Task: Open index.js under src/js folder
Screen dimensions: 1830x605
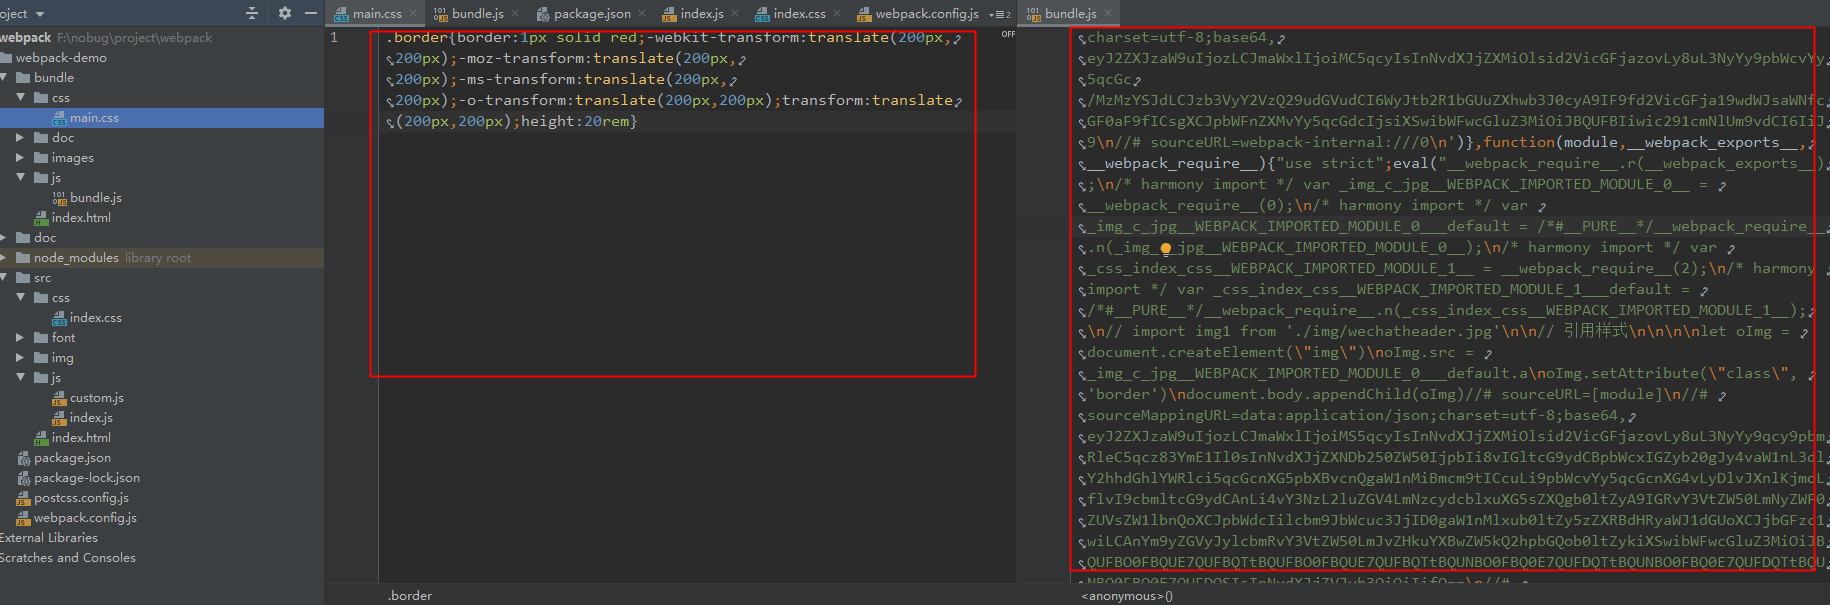Action: pyautogui.click(x=91, y=417)
